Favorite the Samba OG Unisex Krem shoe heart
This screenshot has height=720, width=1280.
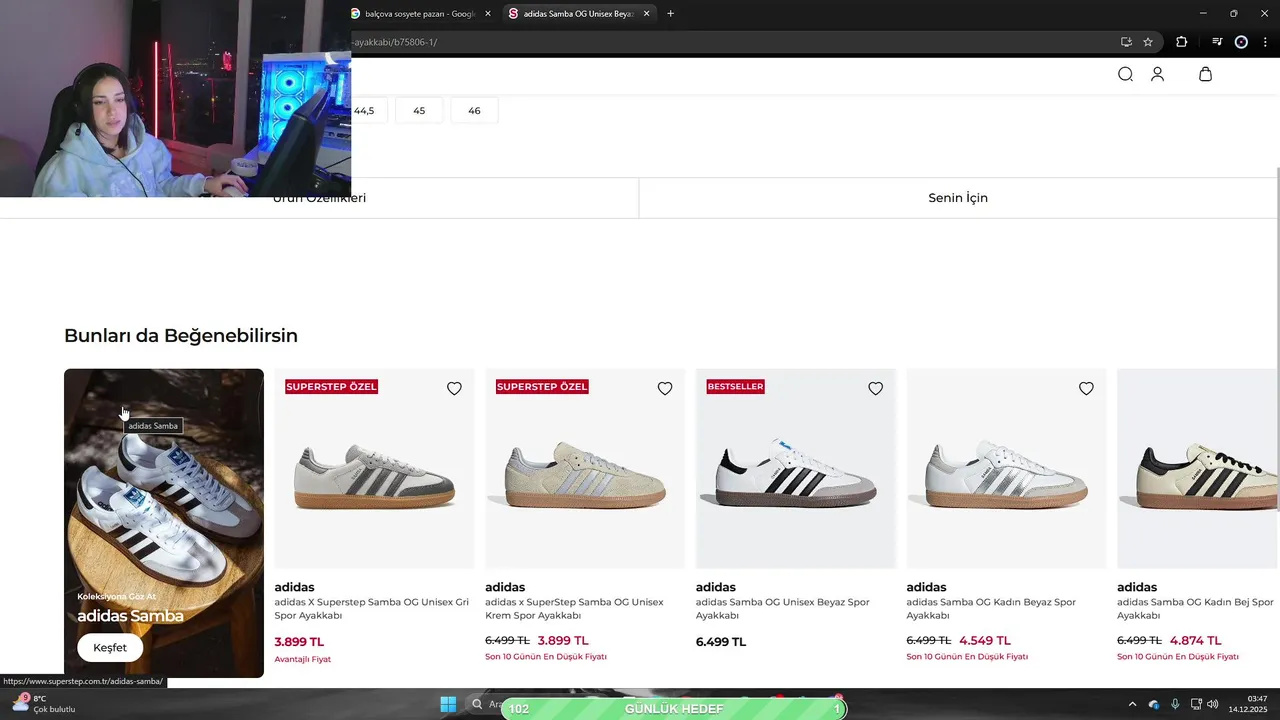tap(665, 389)
